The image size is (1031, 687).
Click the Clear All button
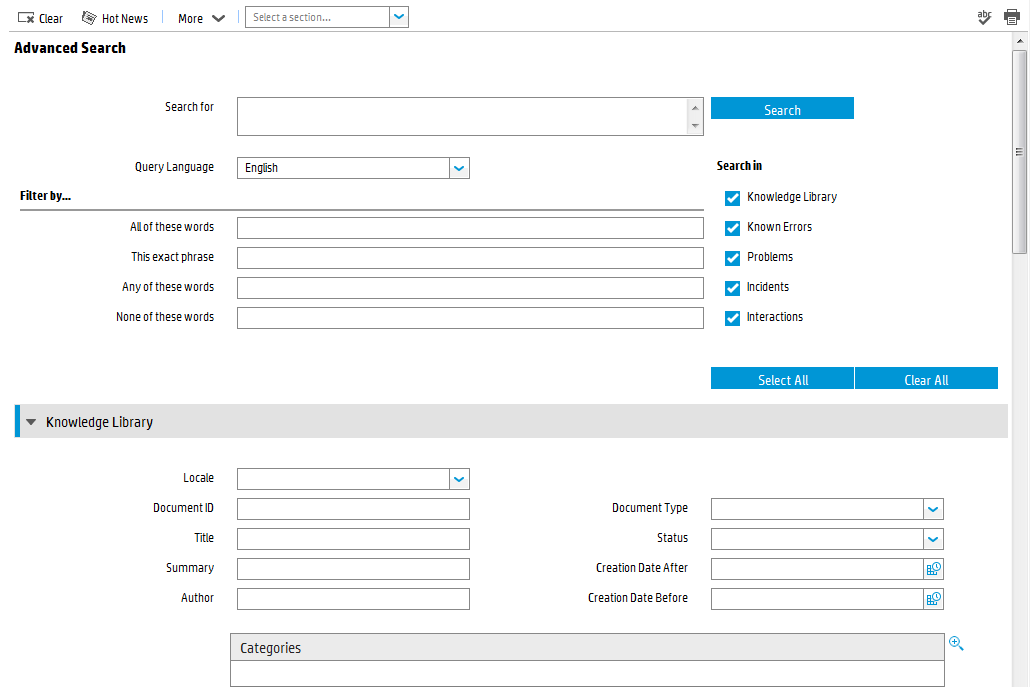click(926, 379)
